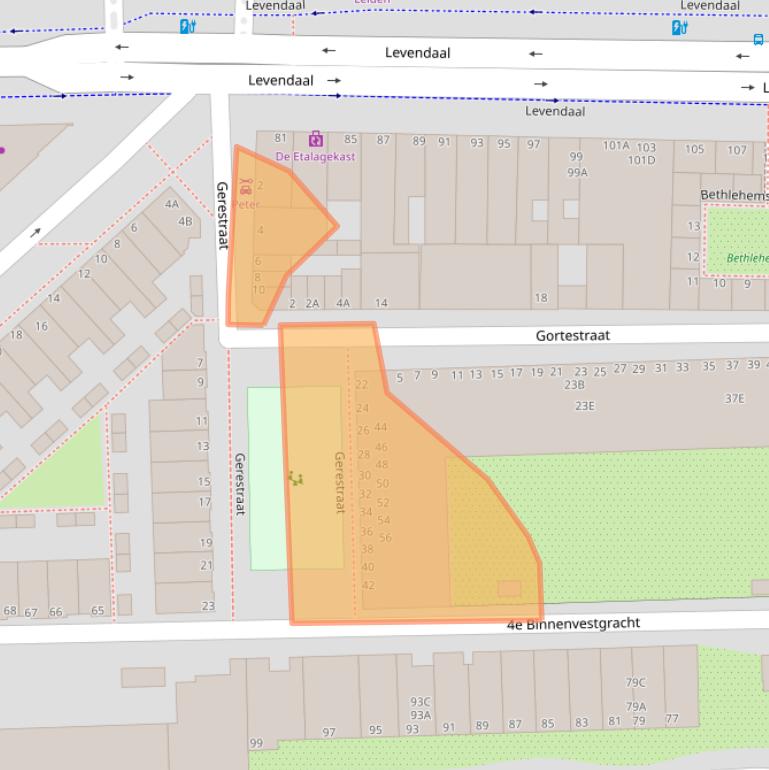Select the playground icon beside Gerestraat
Screen dimensions: 769x770
(295, 478)
